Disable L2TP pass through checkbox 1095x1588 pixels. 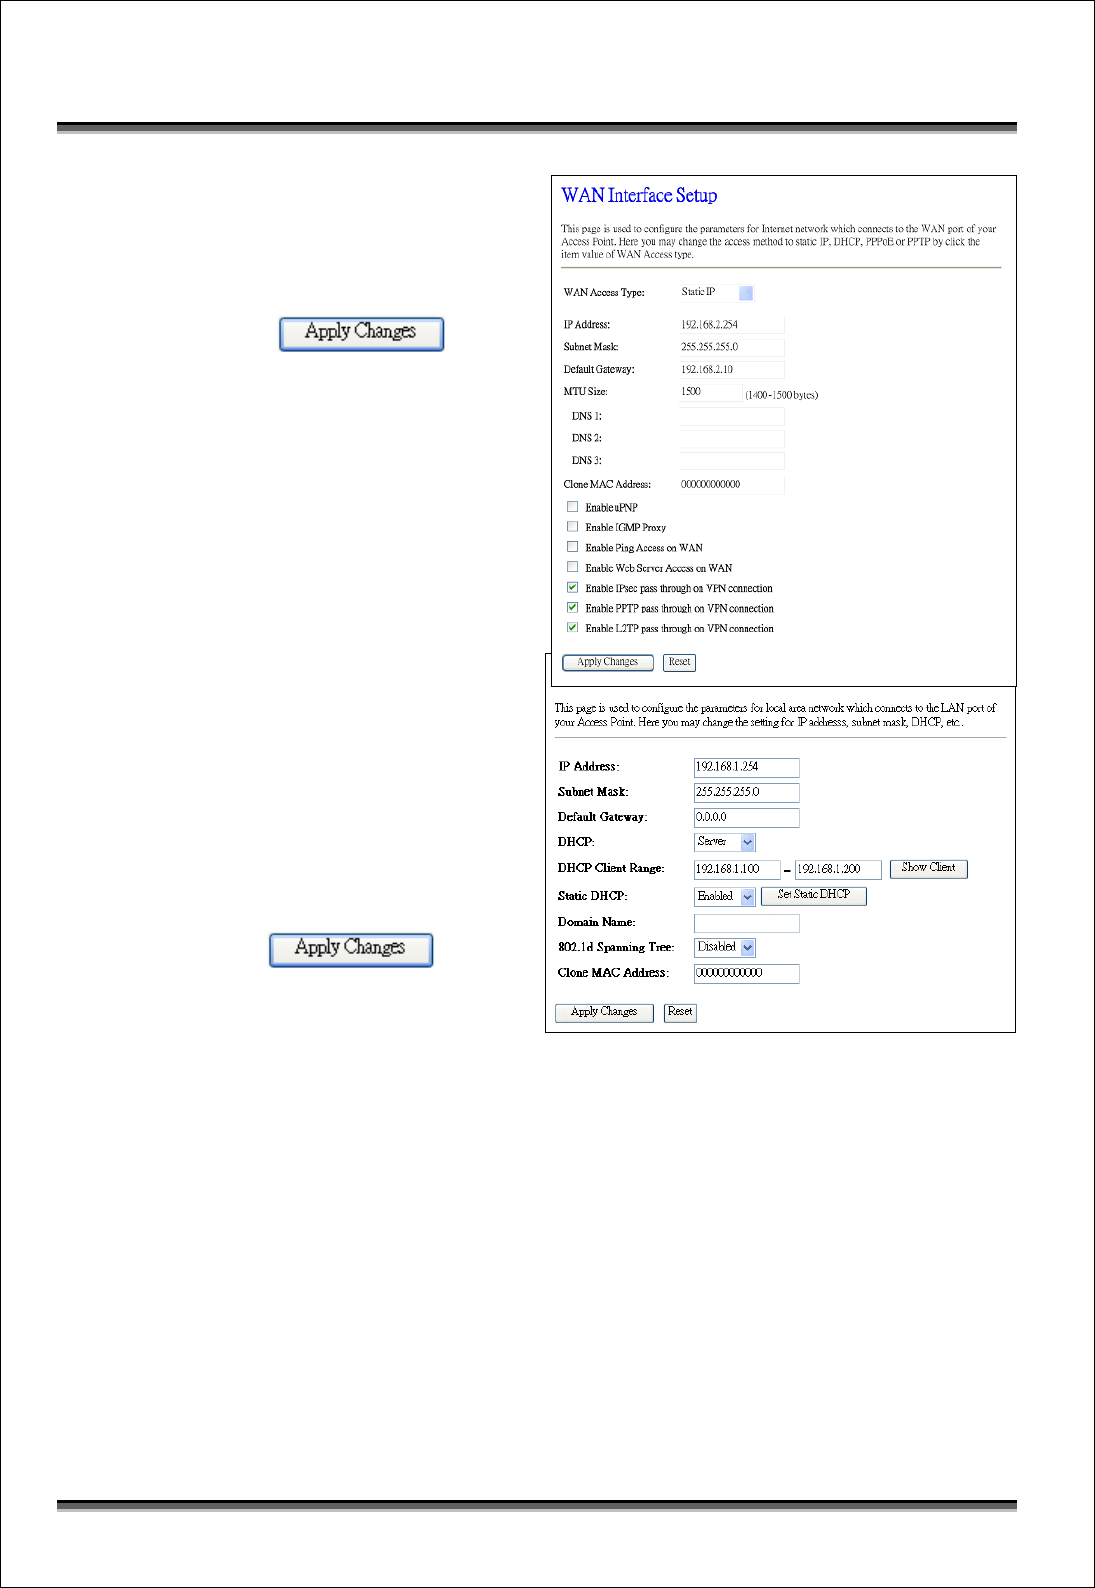tap(573, 628)
